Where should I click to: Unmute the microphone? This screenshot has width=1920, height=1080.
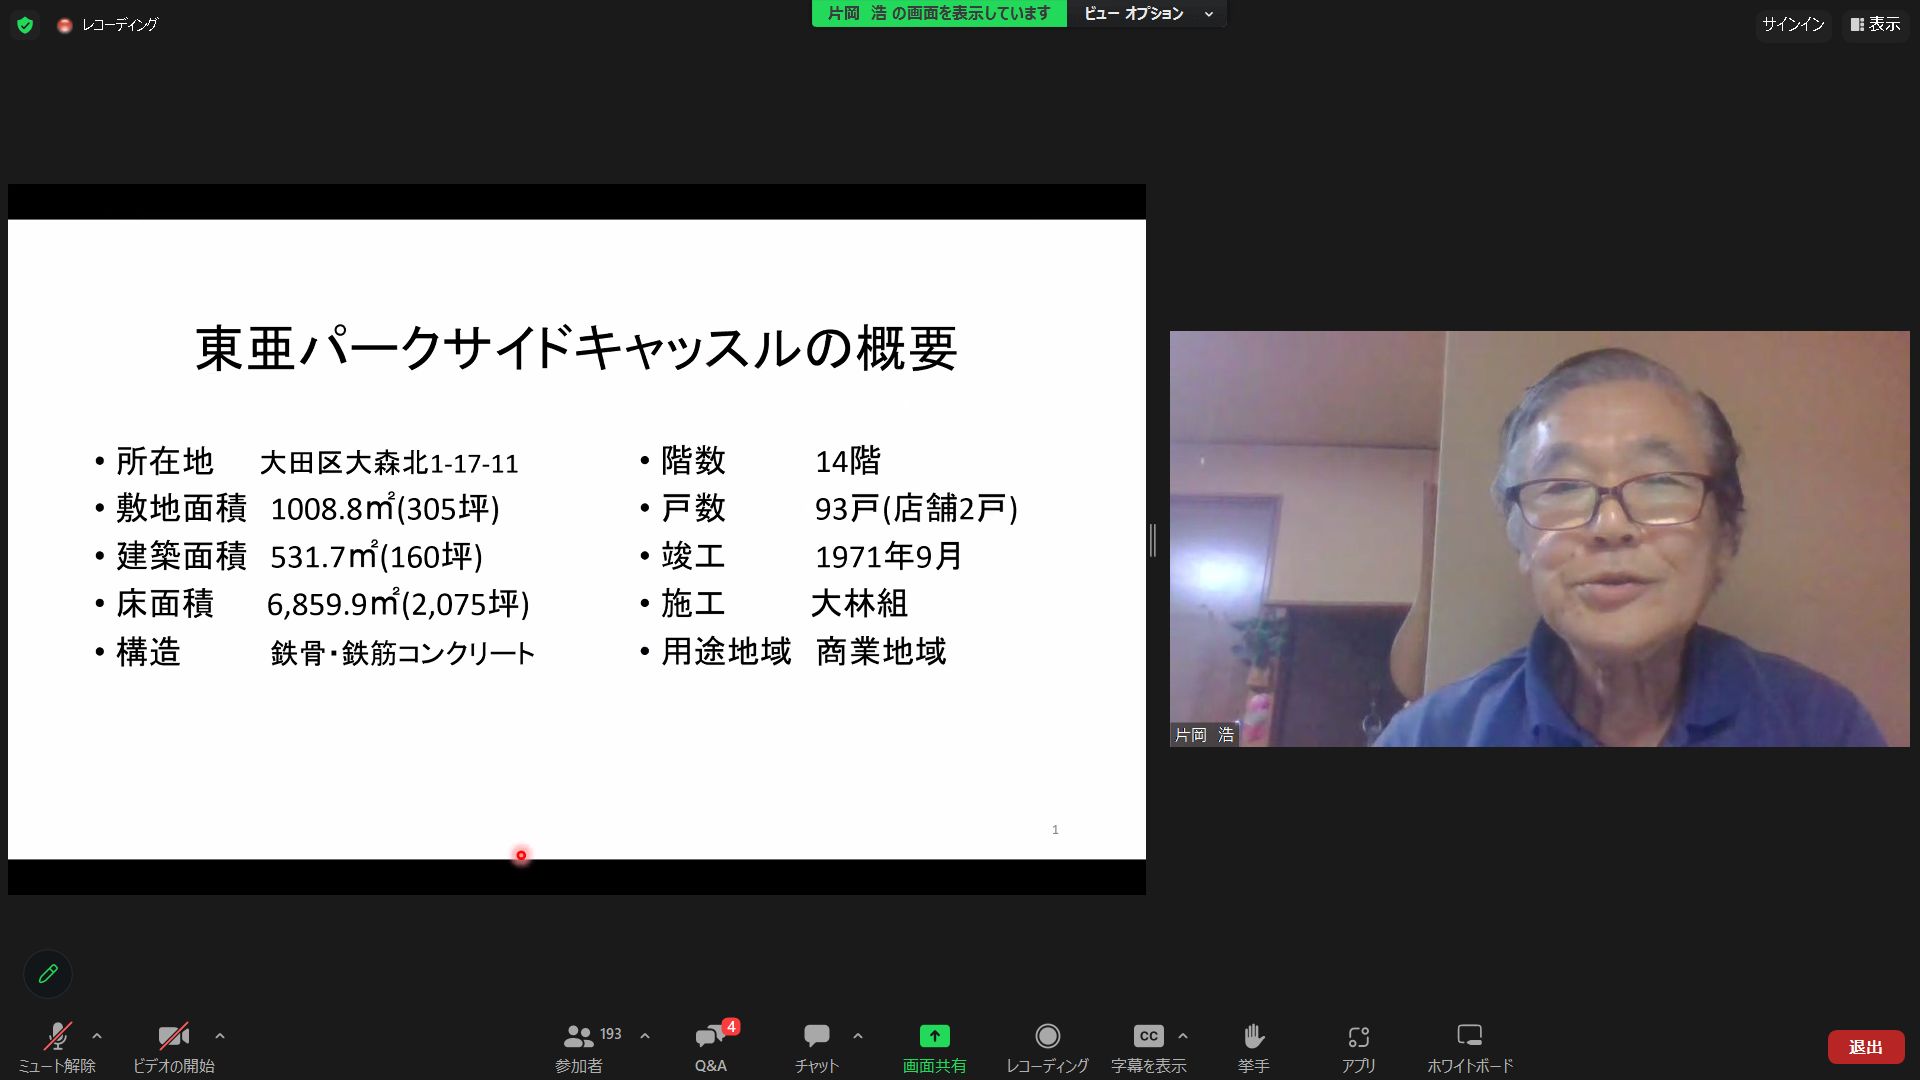click(57, 1046)
